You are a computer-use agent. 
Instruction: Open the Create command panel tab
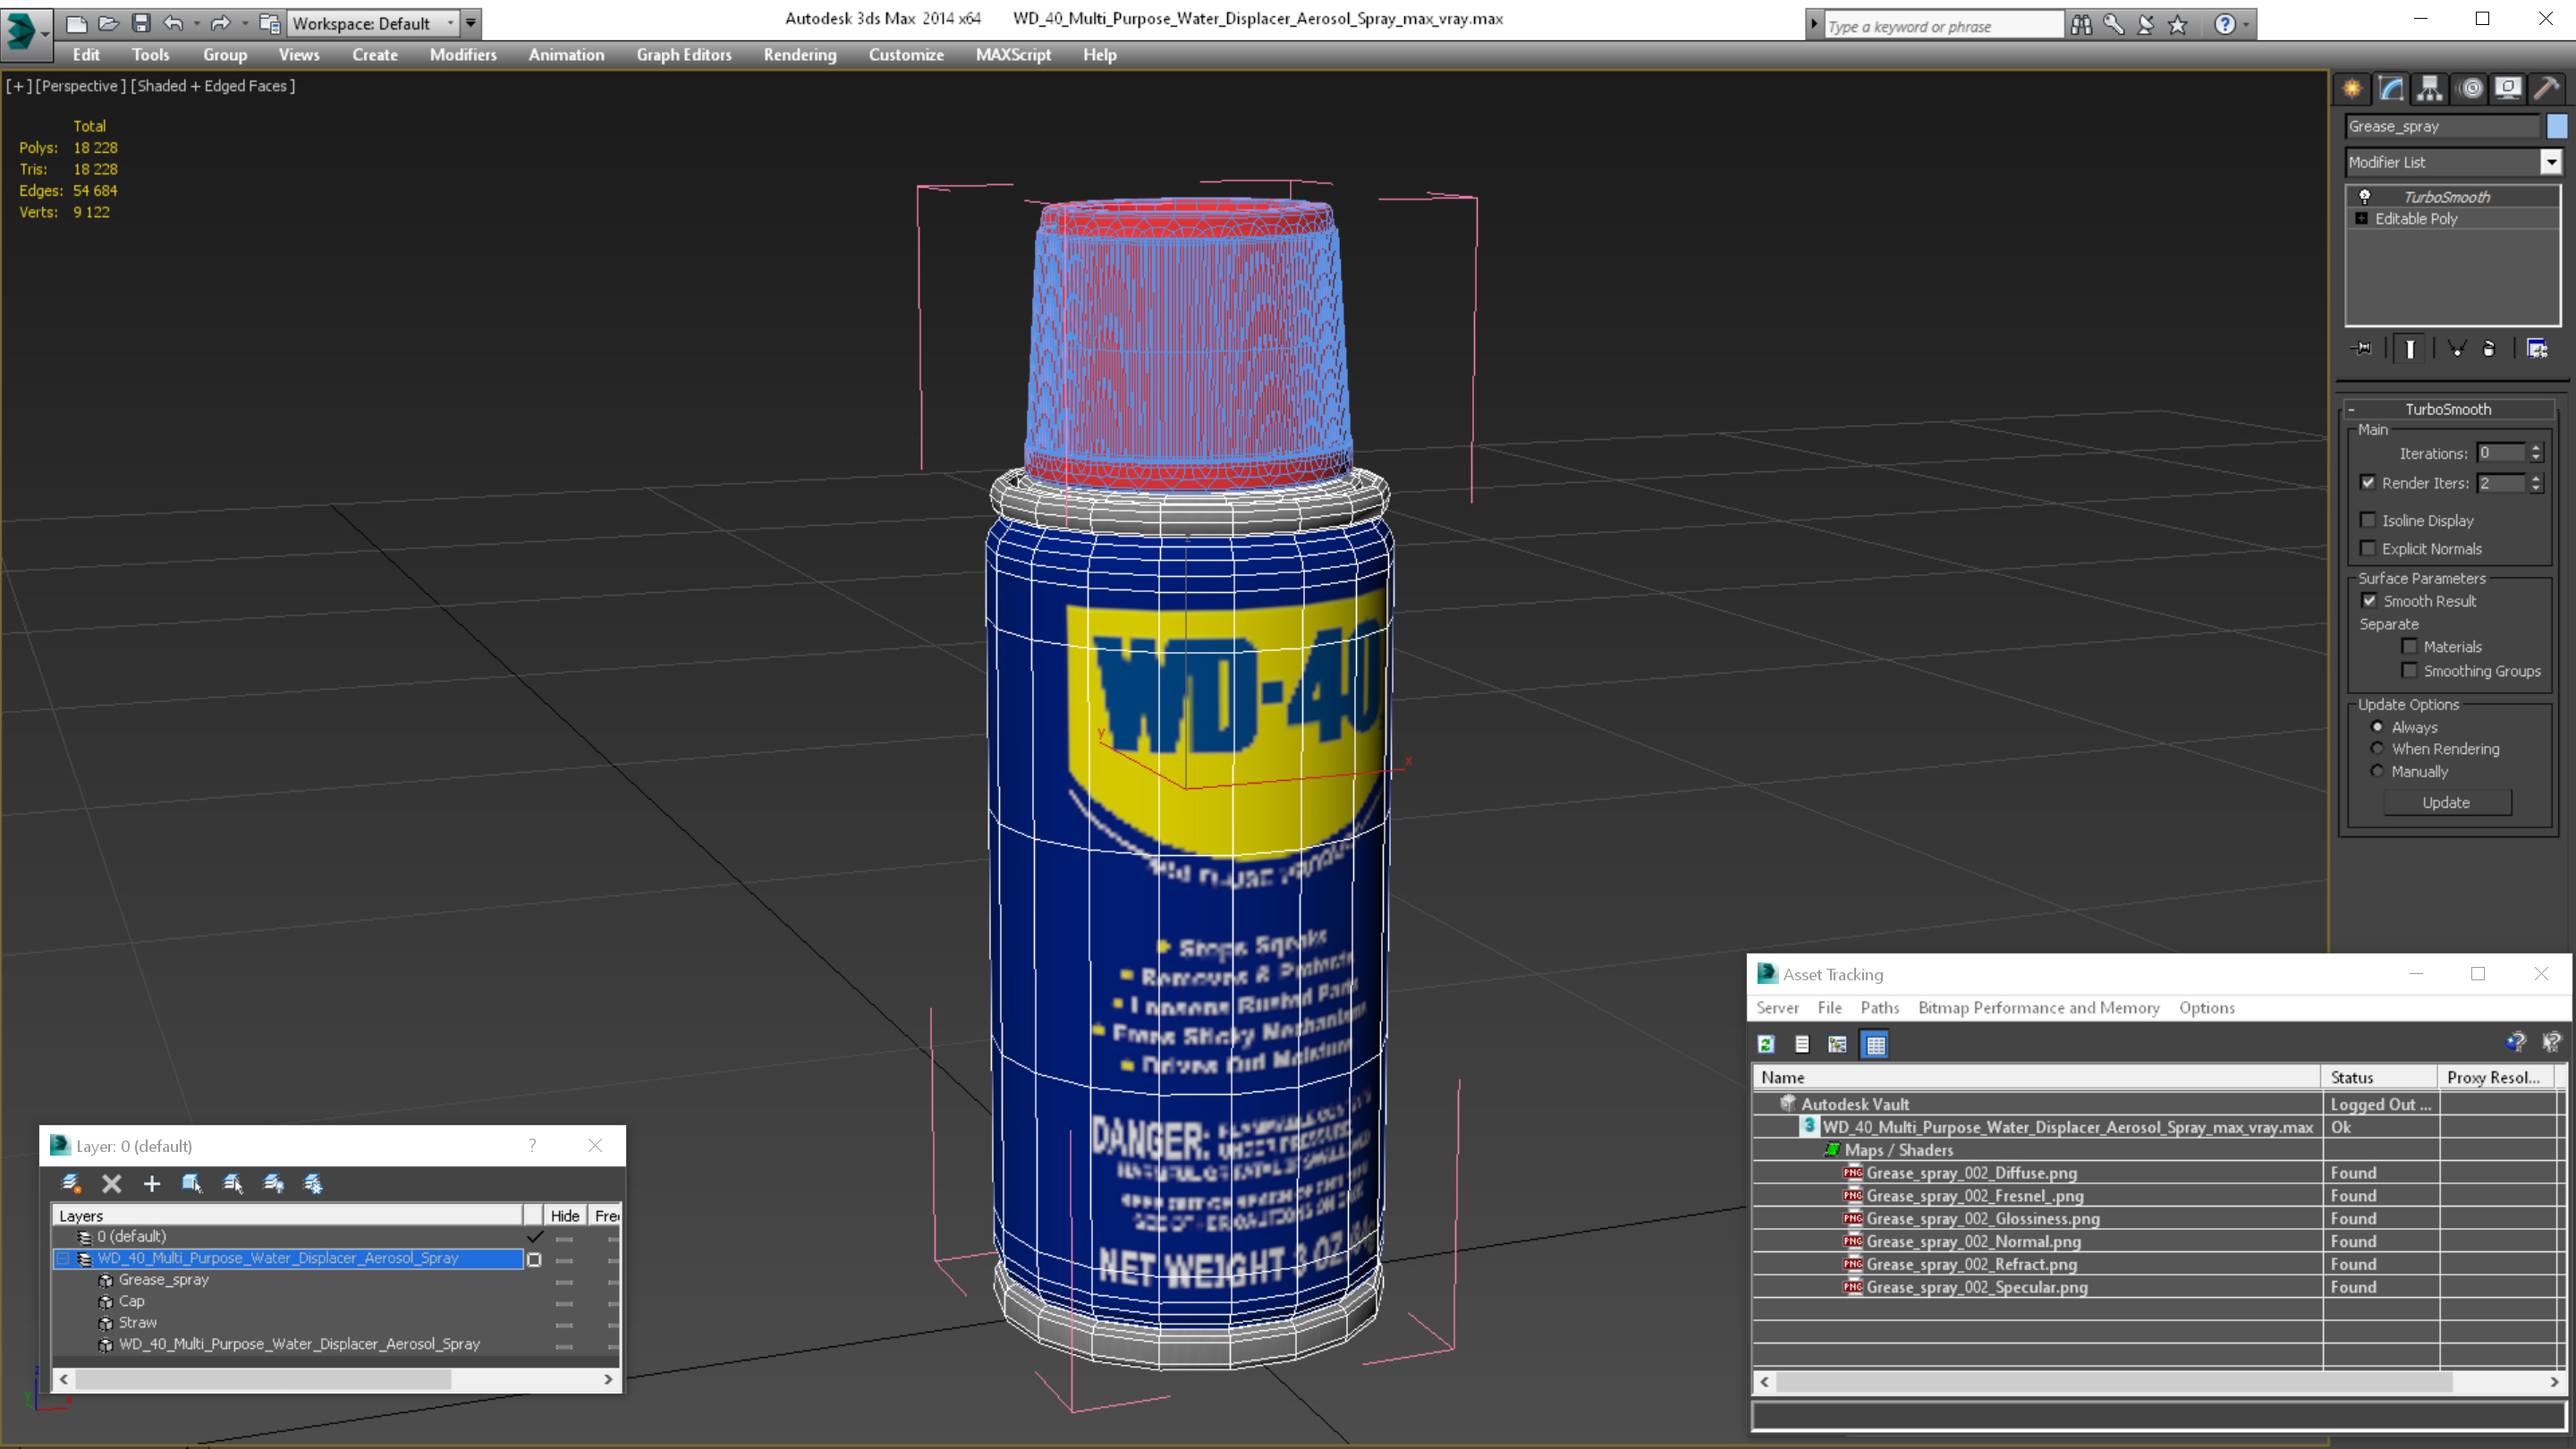pos(2352,88)
